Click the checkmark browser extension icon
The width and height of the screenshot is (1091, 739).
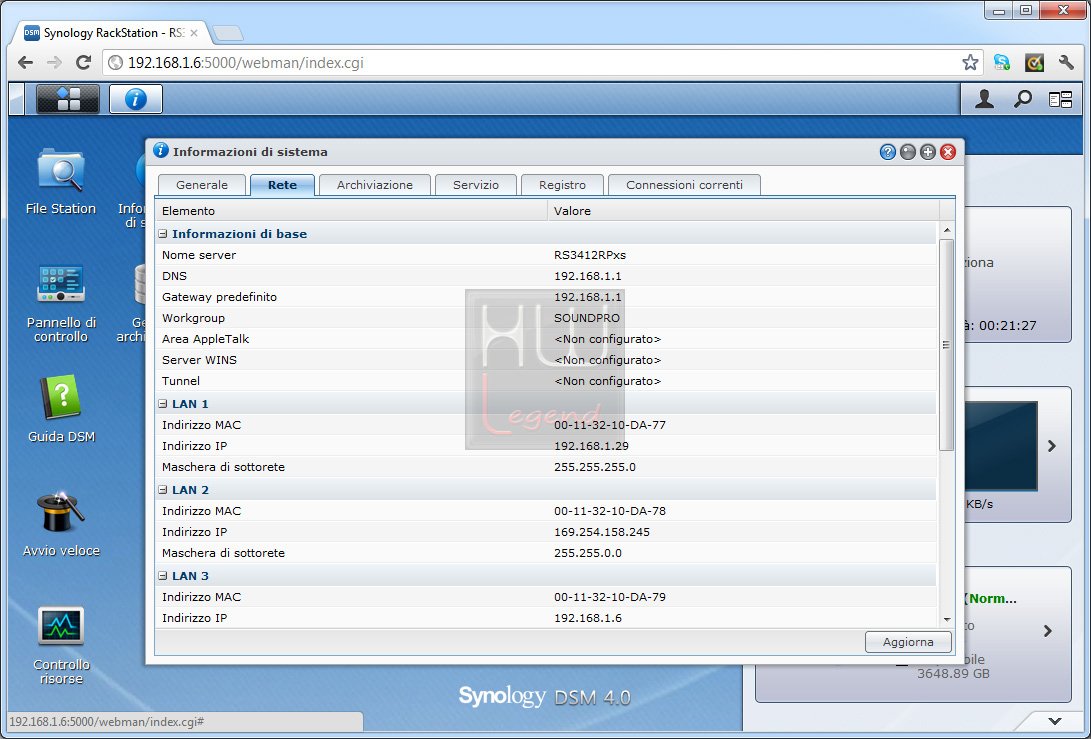pyautogui.click(x=1034, y=63)
